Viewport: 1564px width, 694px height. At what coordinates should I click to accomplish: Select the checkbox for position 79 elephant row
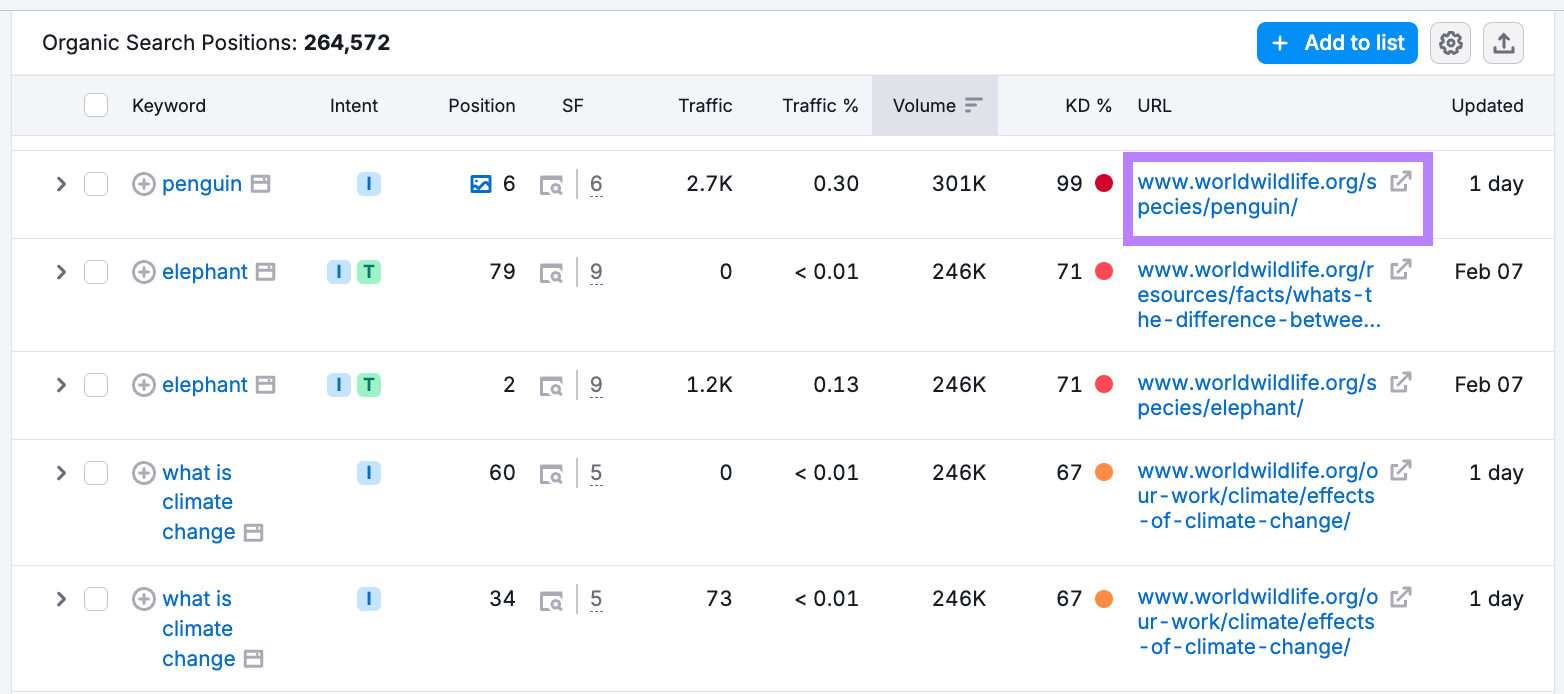tap(96, 272)
